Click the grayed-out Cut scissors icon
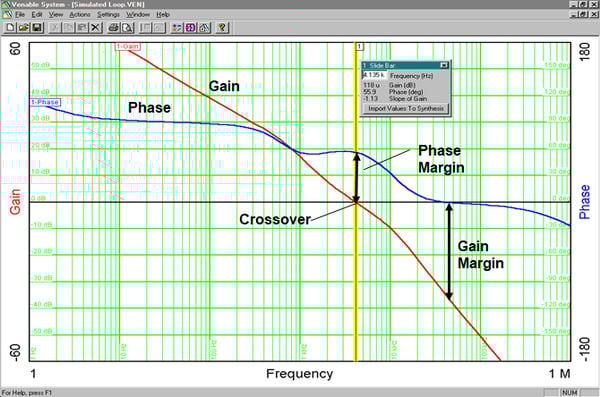 click(55, 28)
